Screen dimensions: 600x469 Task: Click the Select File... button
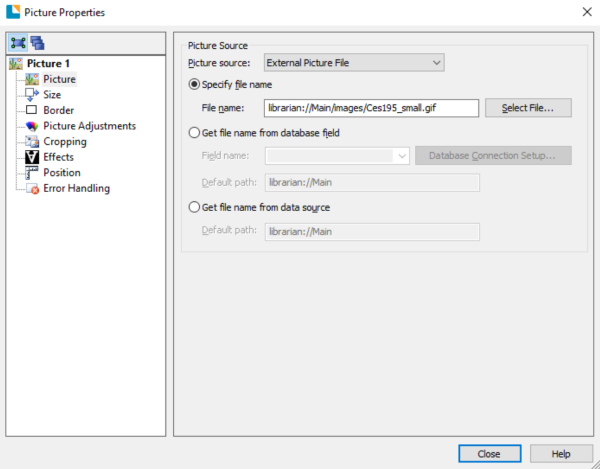coord(528,108)
